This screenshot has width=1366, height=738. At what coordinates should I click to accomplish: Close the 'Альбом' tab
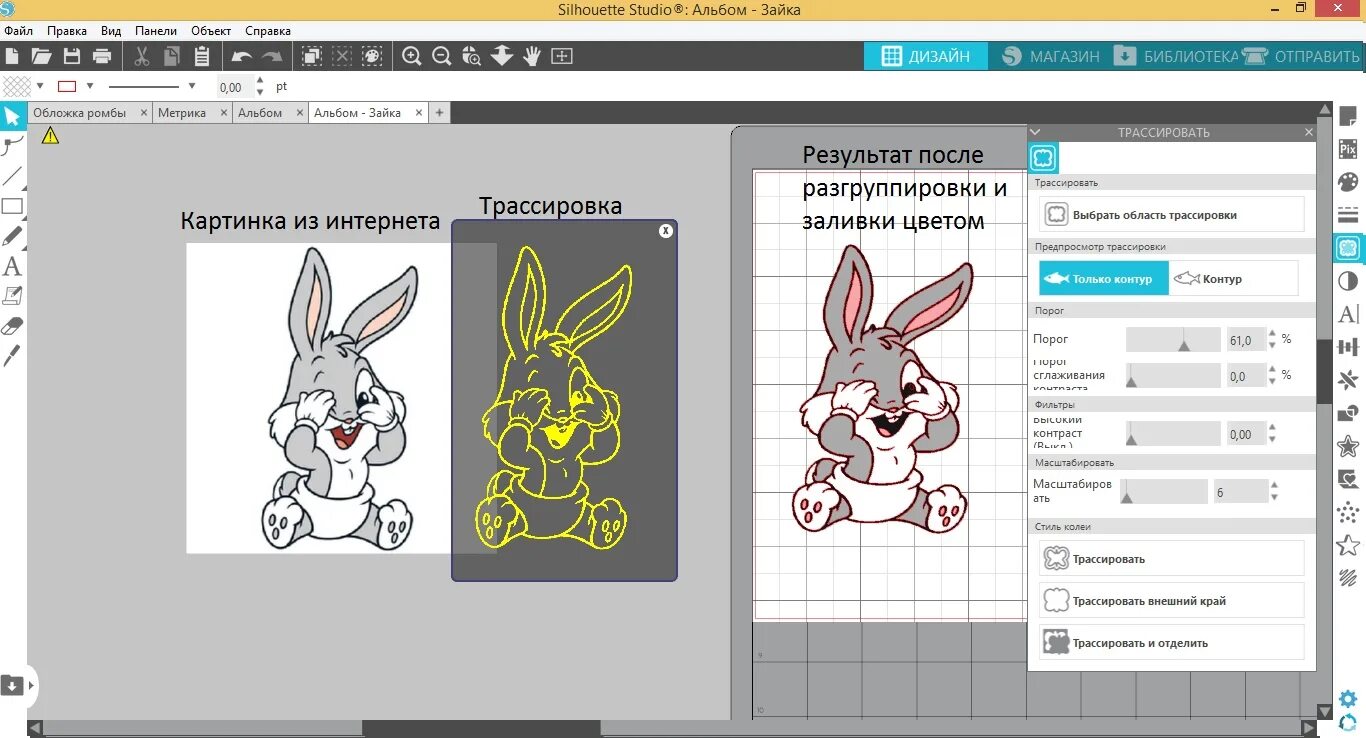[299, 113]
